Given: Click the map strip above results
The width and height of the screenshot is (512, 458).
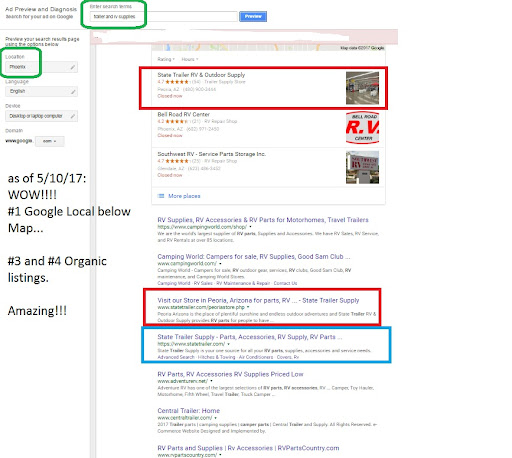Looking at the screenshot, I should click(268, 48).
